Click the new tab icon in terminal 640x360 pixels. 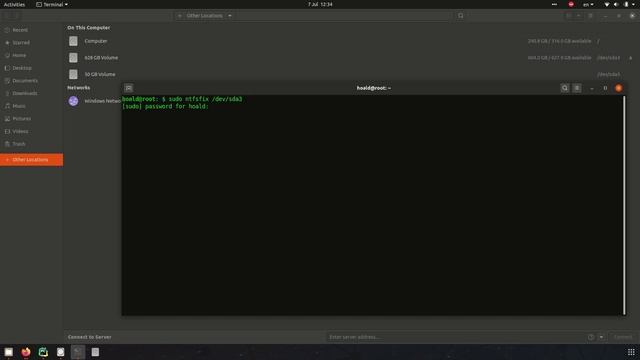tap(129, 88)
